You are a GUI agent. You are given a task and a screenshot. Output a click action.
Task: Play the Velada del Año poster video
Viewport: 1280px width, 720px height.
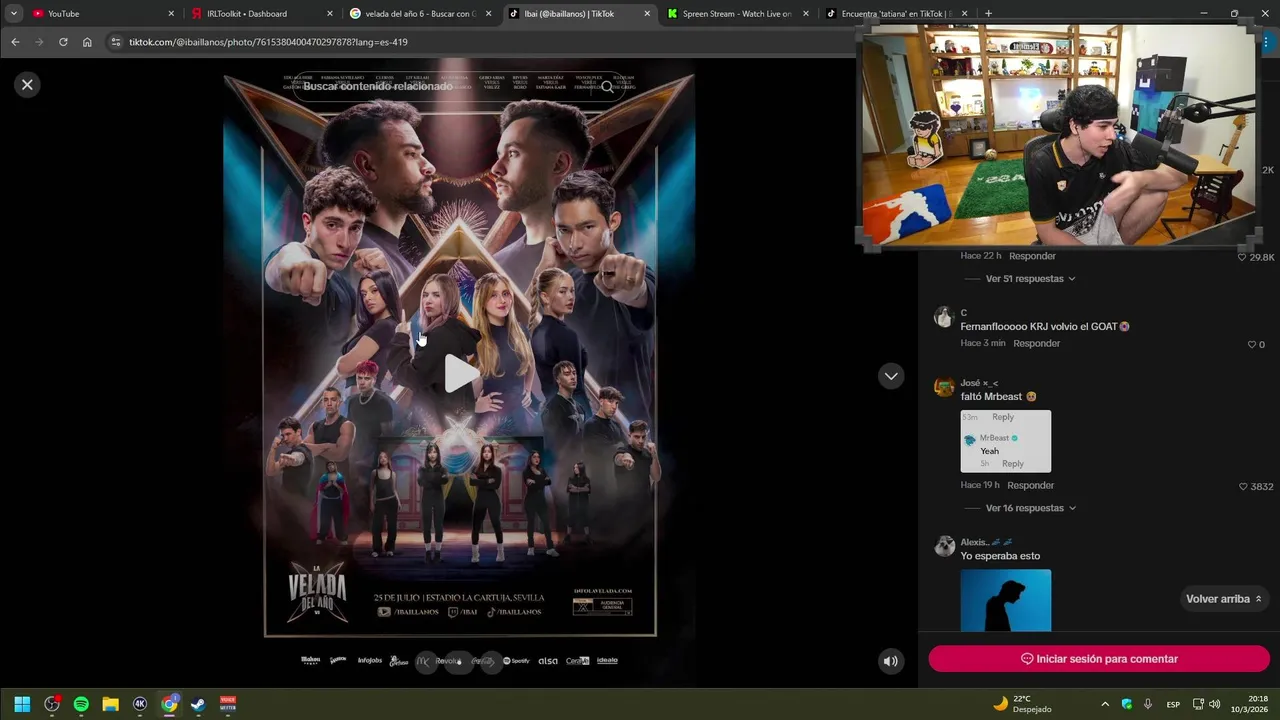pos(460,374)
